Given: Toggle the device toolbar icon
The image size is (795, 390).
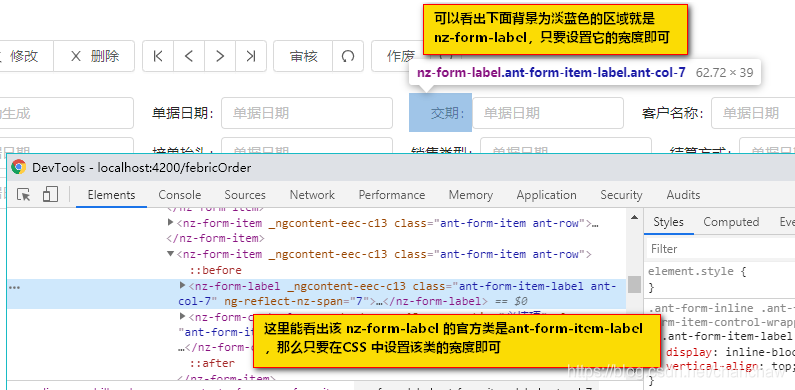Looking at the screenshot, I should coord(50,194).
